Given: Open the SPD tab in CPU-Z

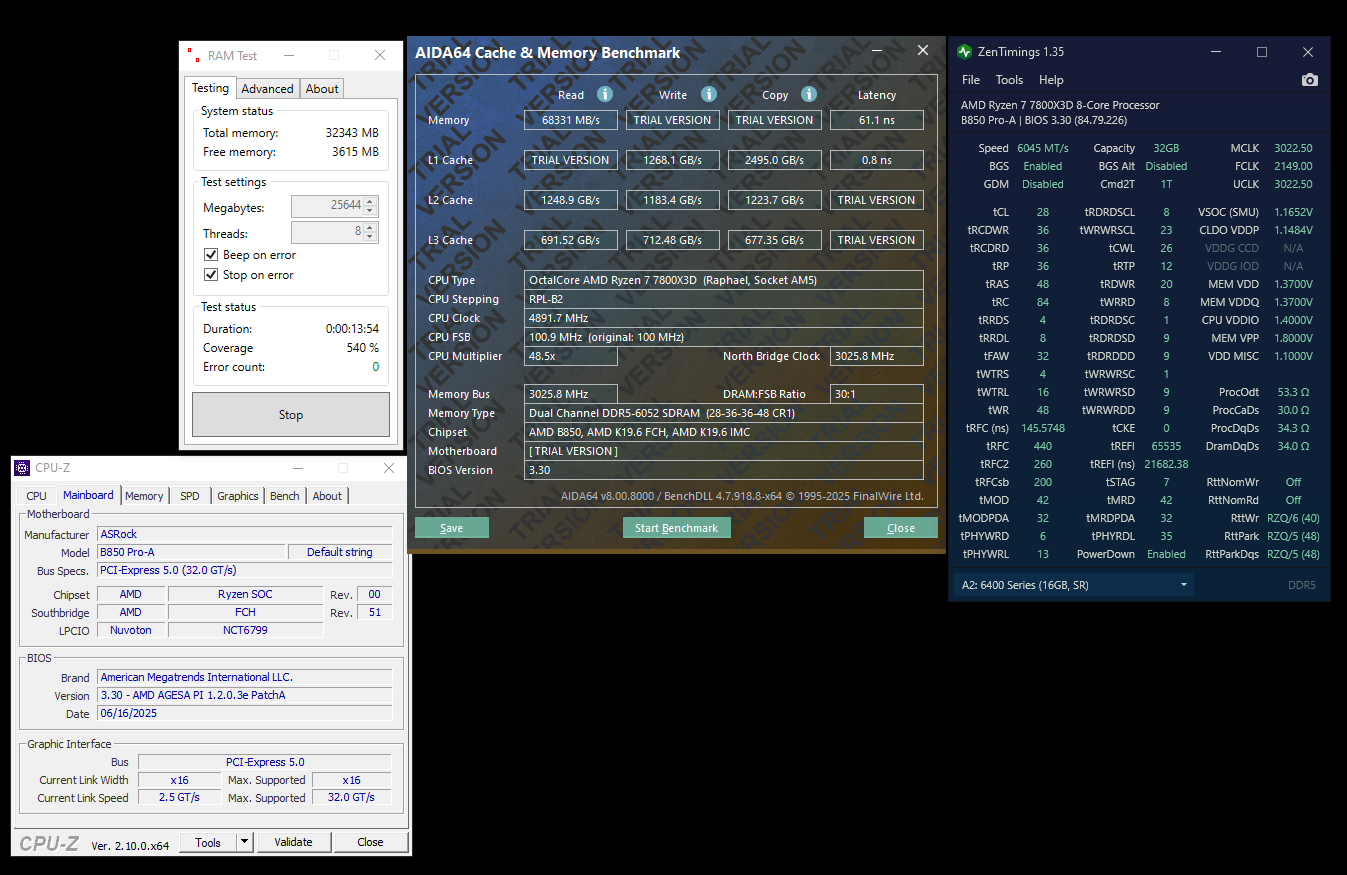Looking at the screenshot, I should pyautogui.click(x=190, y=496).
